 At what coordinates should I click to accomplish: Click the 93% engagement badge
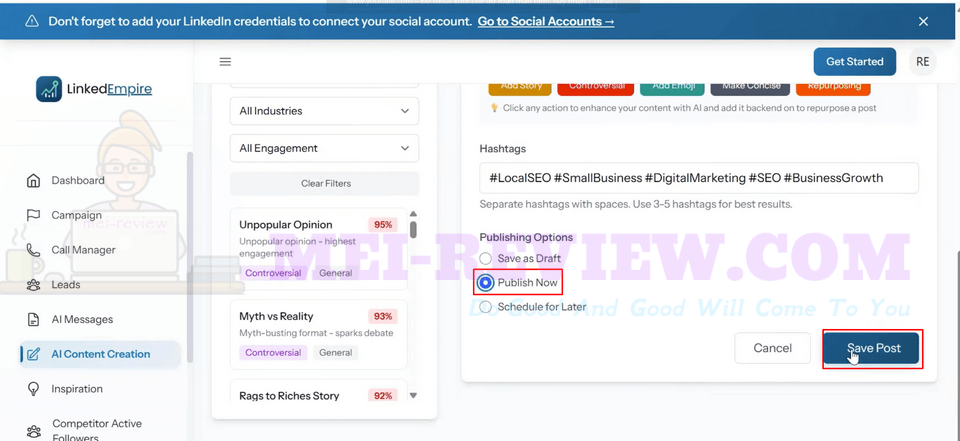point(383,317)
